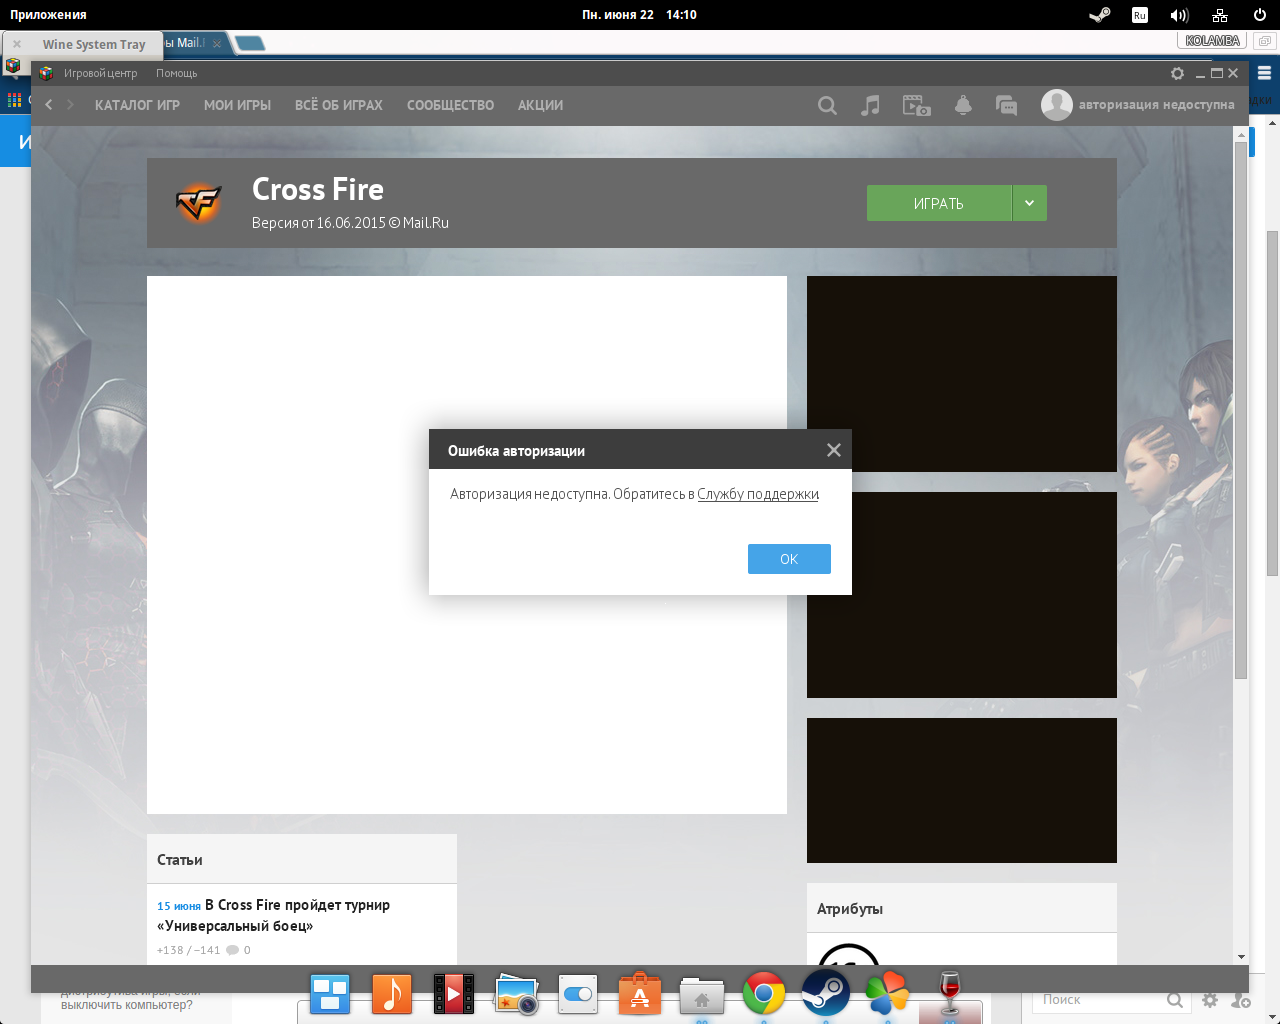Switch to МОИ ИГРЫ tab
This screenshot has height=1024, width=1280.
point(237,105)
